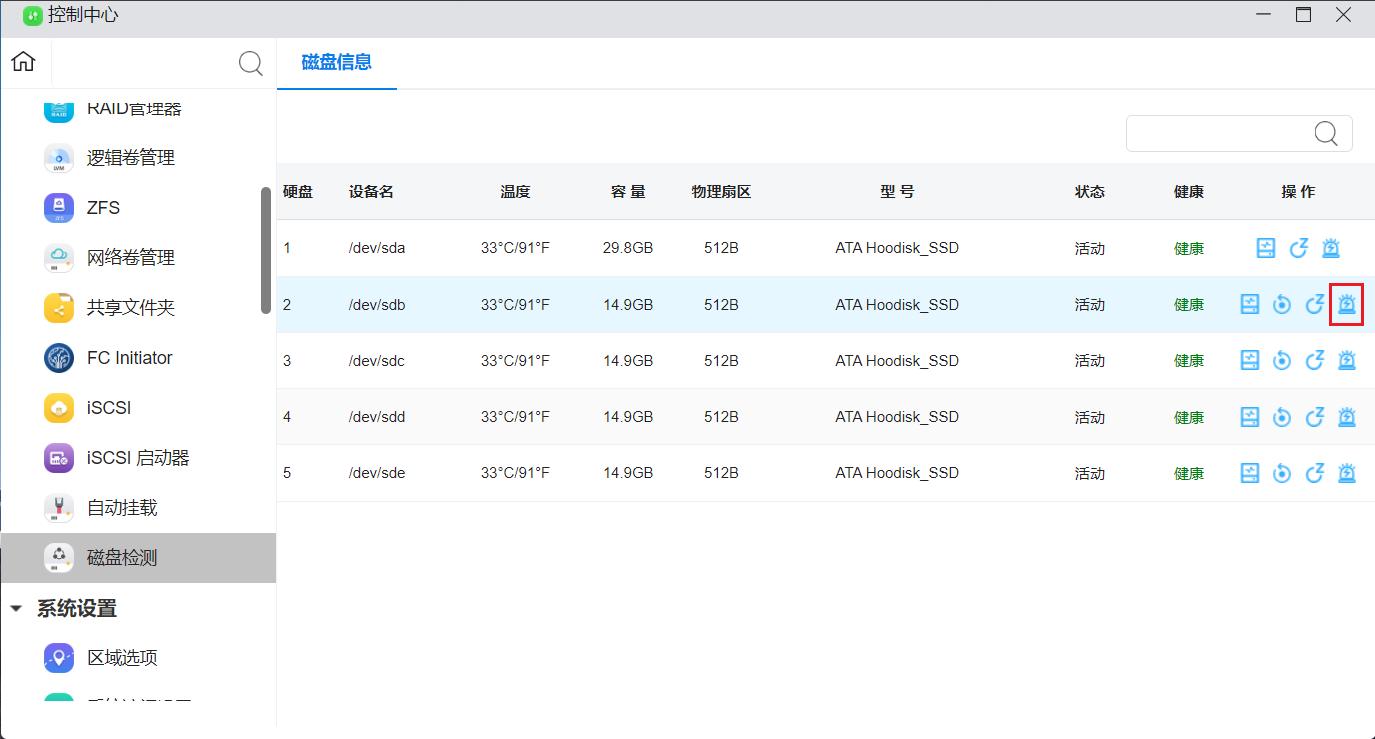Click the locate-disk beacon icon for /dev/sdb
Screen dimensions: 1375x739
(1347, 304)
